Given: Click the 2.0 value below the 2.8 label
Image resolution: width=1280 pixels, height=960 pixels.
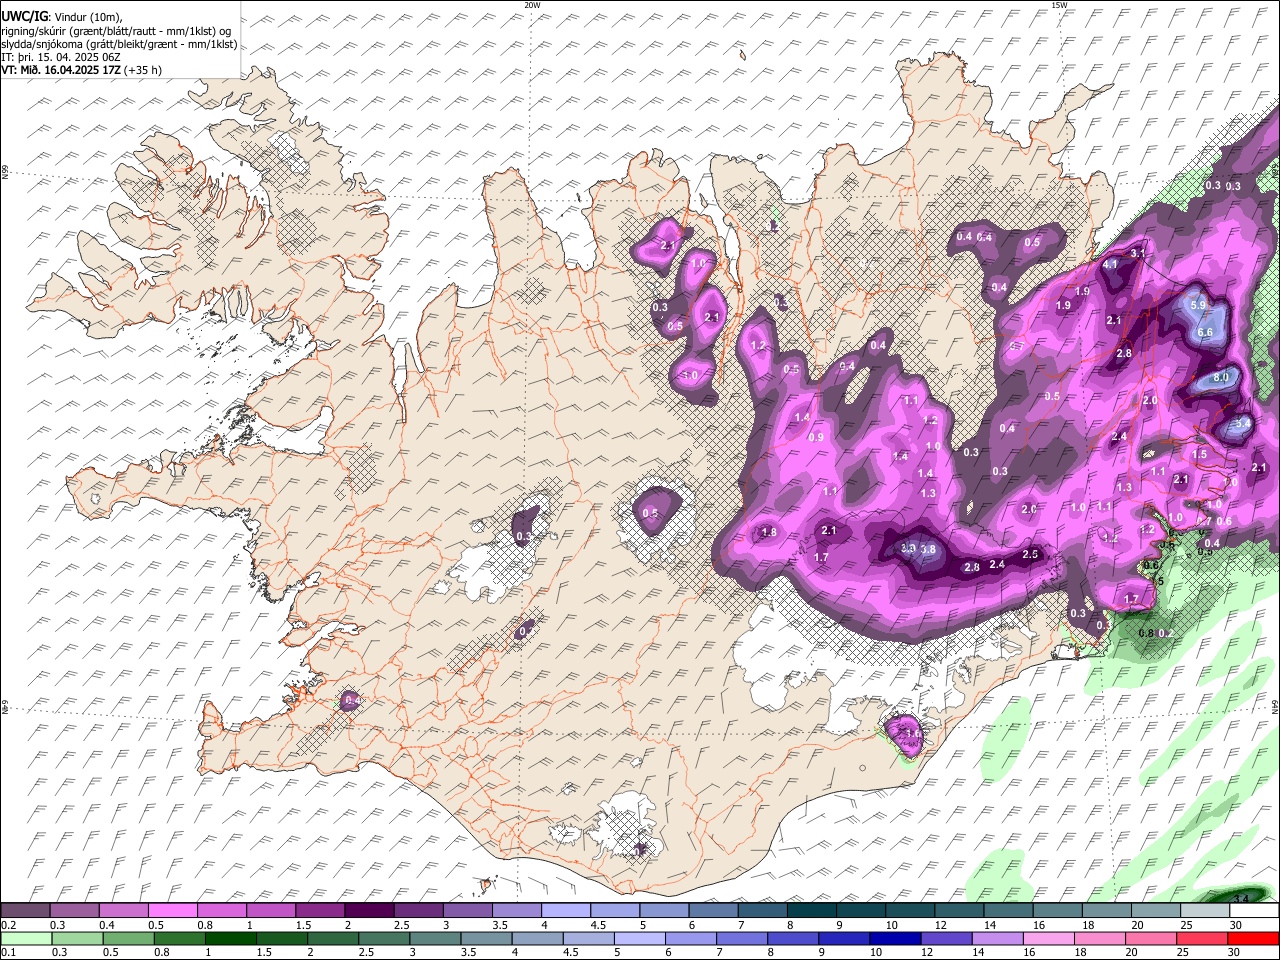Looking at the screenshot, I should click(1150, 400).
